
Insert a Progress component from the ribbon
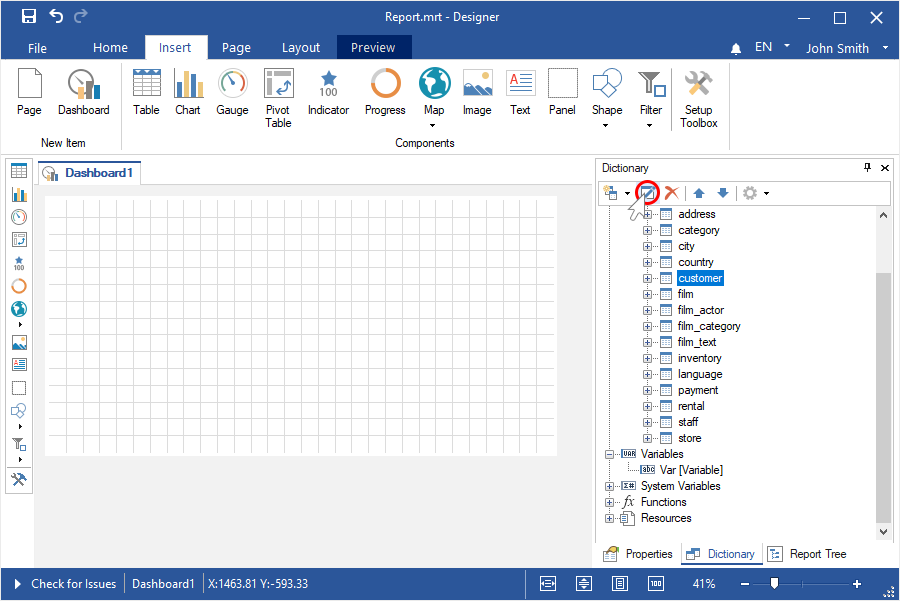[385, 92]
